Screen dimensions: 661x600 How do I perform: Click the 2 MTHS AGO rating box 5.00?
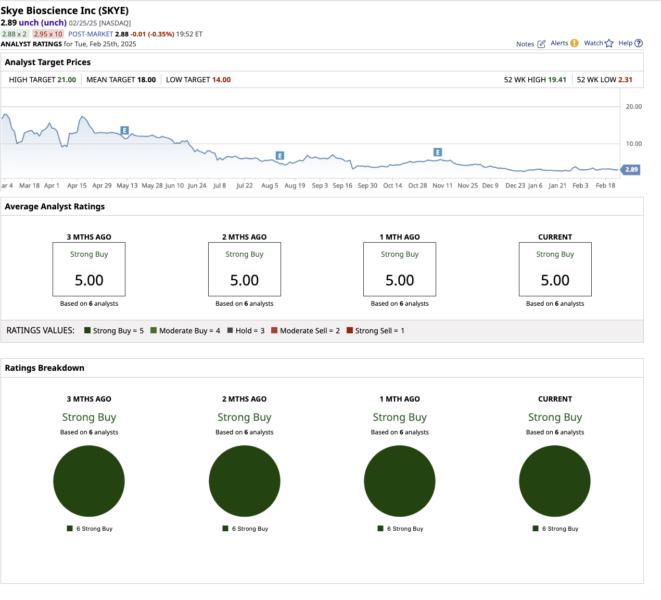tap(245, 269)
